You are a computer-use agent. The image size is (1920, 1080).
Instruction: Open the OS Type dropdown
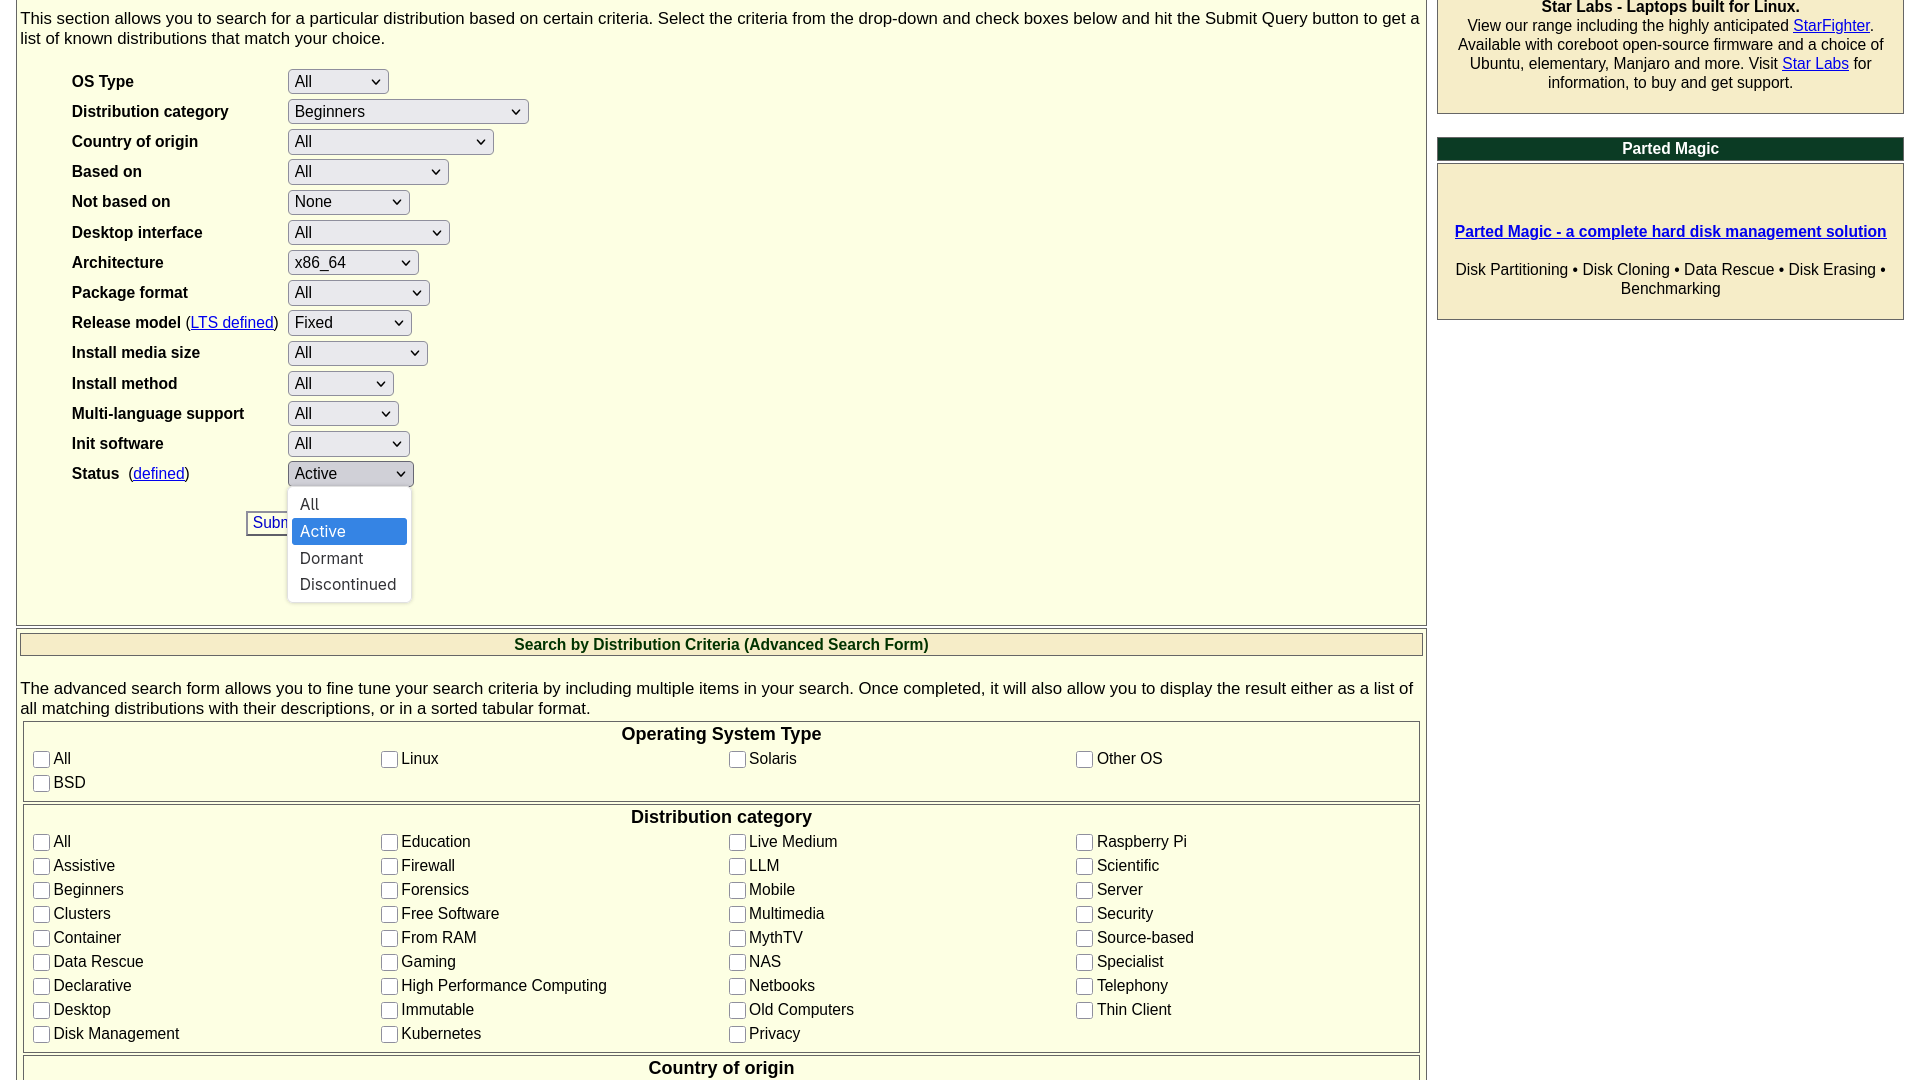(337, 81)
